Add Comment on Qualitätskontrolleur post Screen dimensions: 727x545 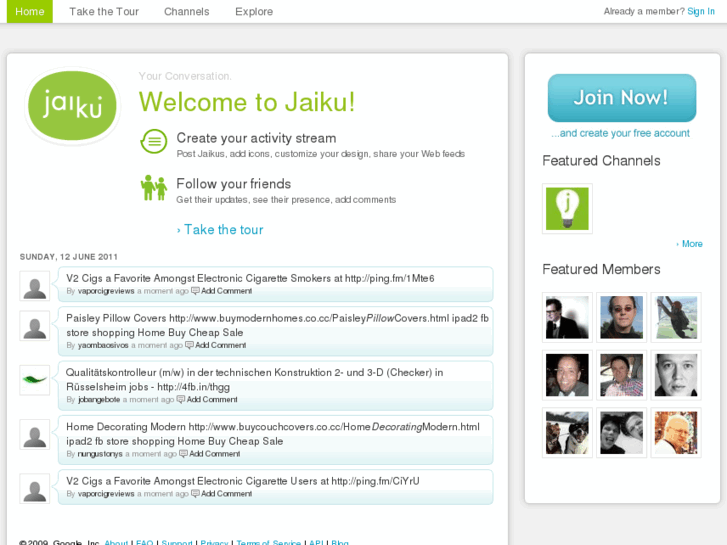tap(212, 399)
